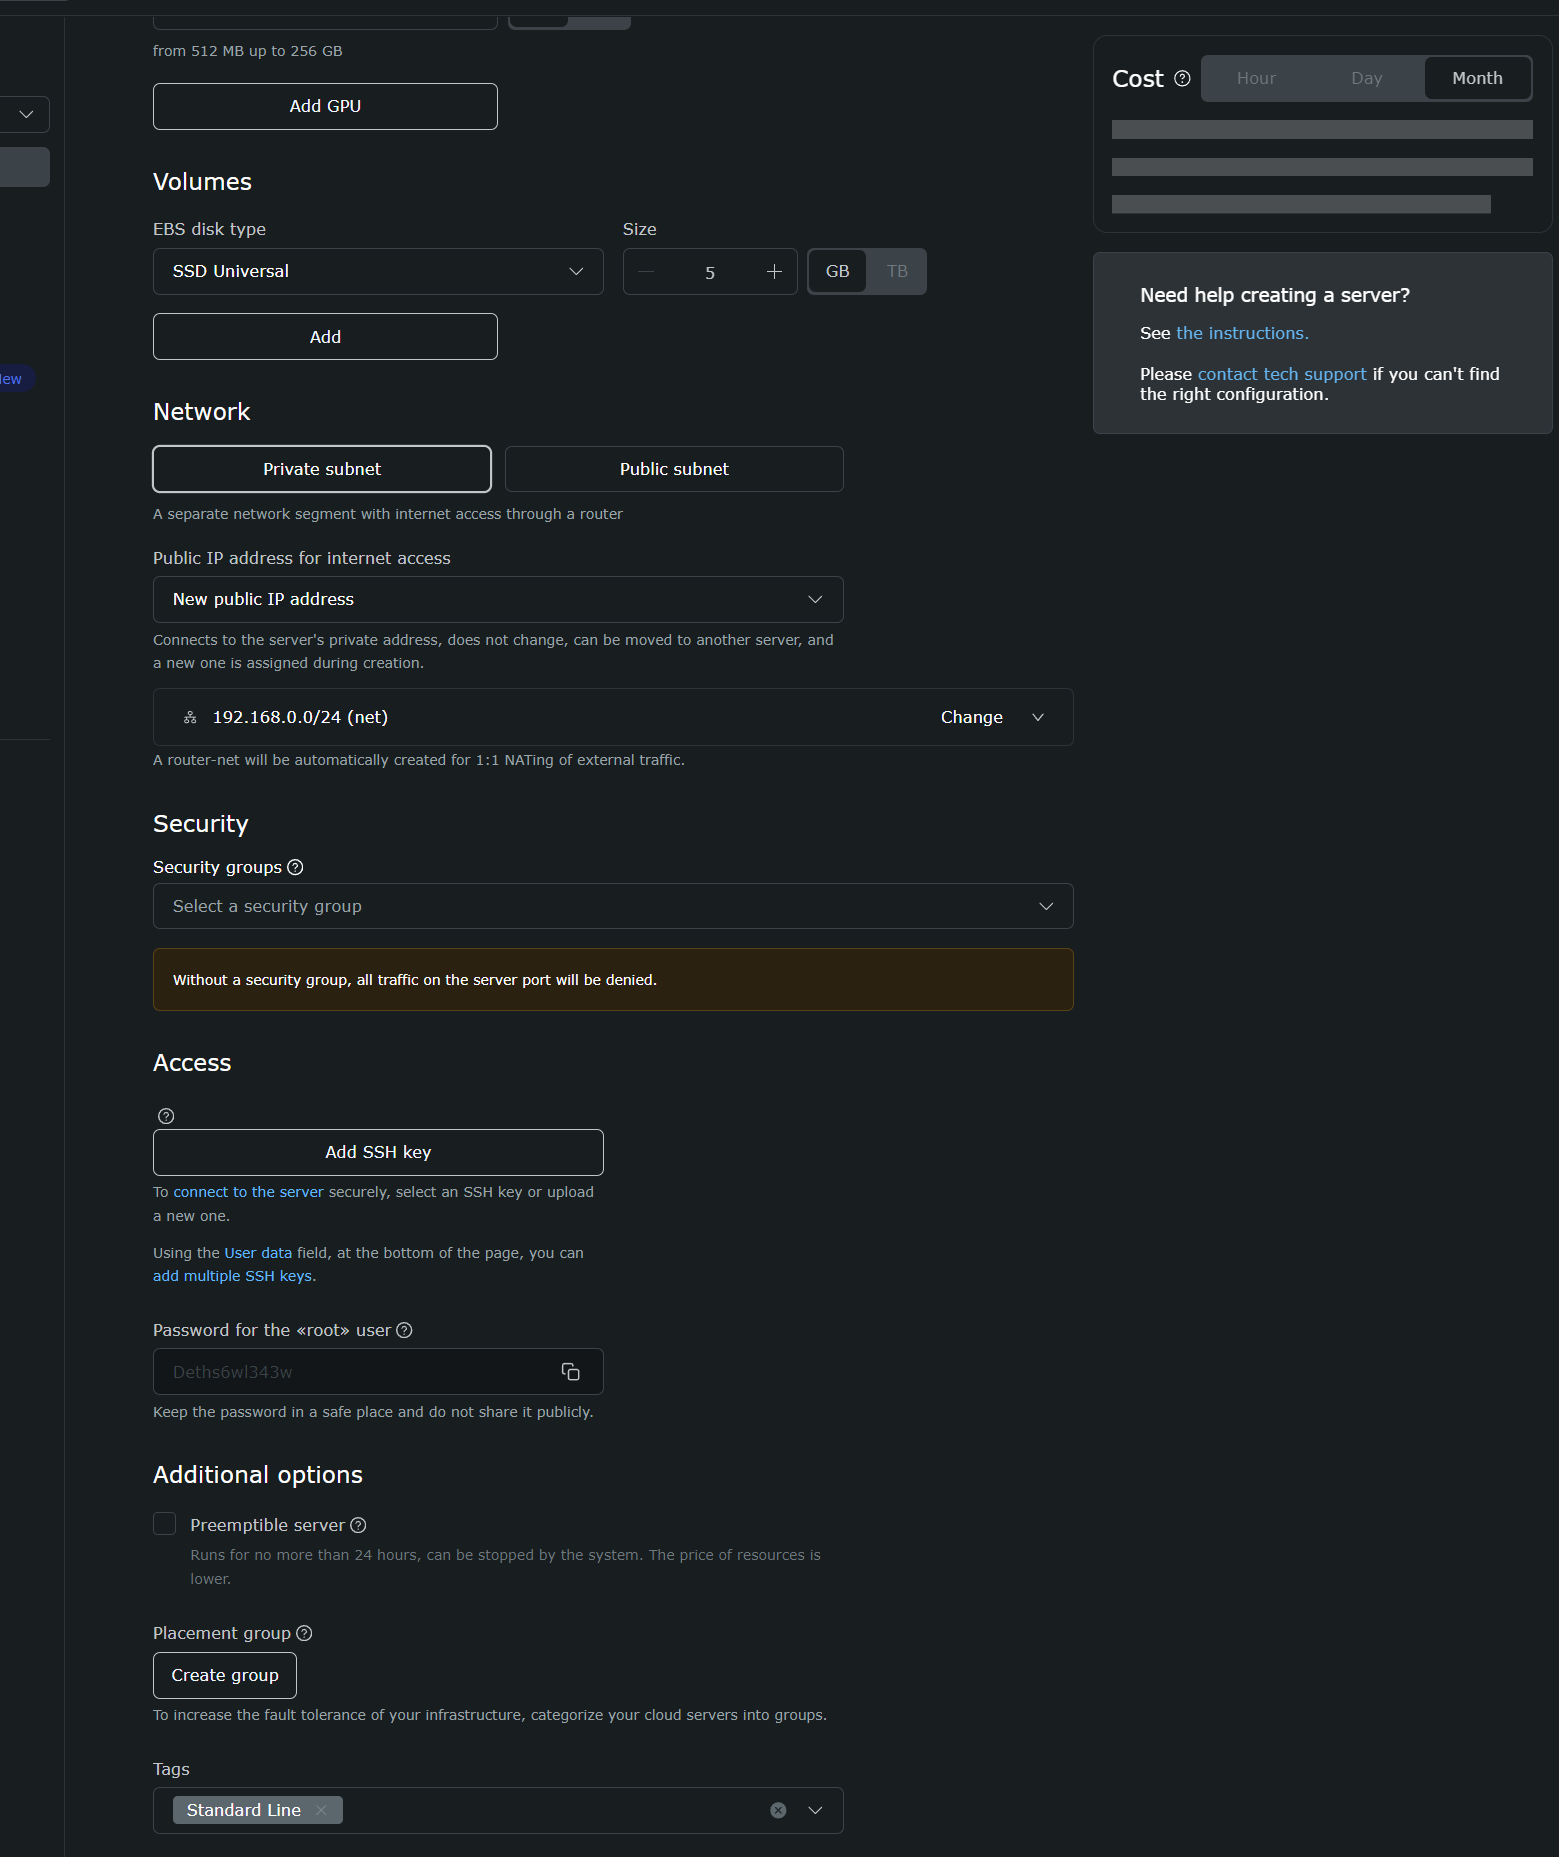Copy the root password with copy icon
The width and height of the screenshot is (1559, 1857).
click(x=570, y=1372)
